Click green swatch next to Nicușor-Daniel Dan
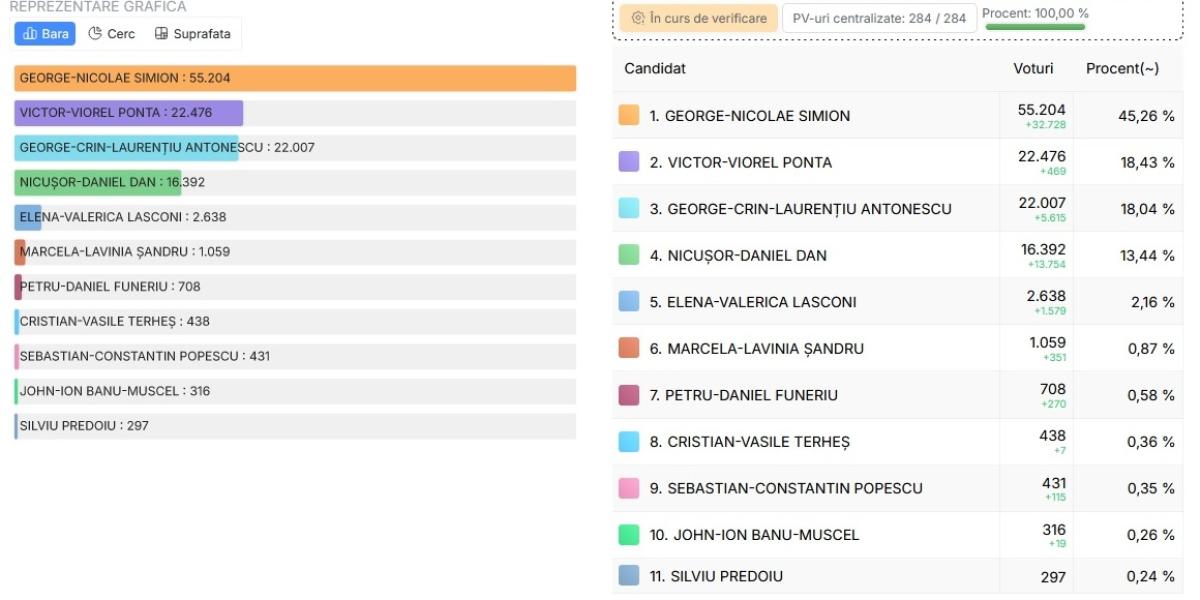The width and height of the screenshot is (1200, 600). (x=629, y=255)
